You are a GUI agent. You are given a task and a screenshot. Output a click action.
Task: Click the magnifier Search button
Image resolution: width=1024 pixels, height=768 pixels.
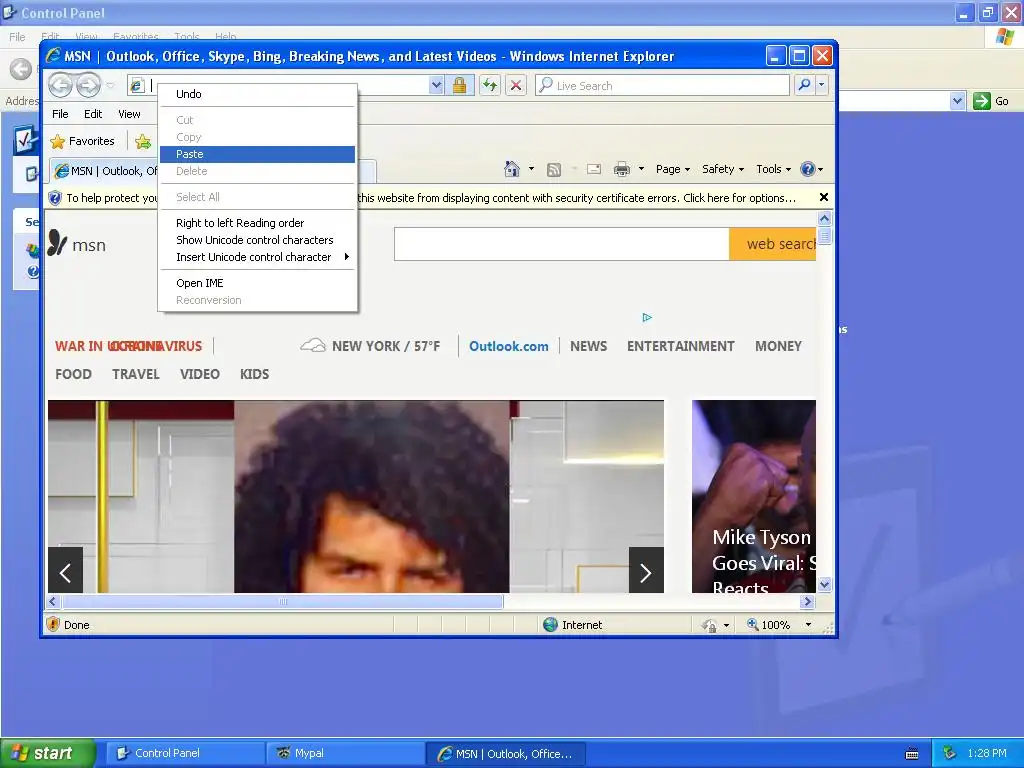pos(805,85)
